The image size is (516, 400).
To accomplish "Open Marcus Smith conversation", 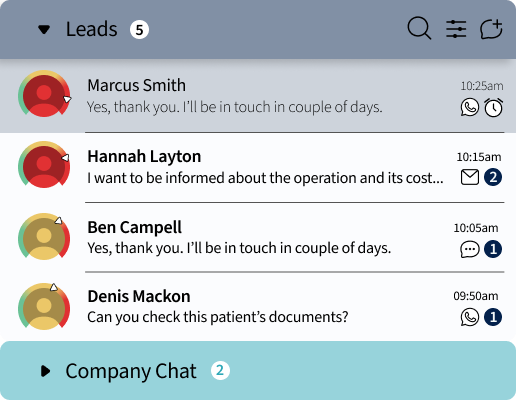I will click(x=258, y=96).
